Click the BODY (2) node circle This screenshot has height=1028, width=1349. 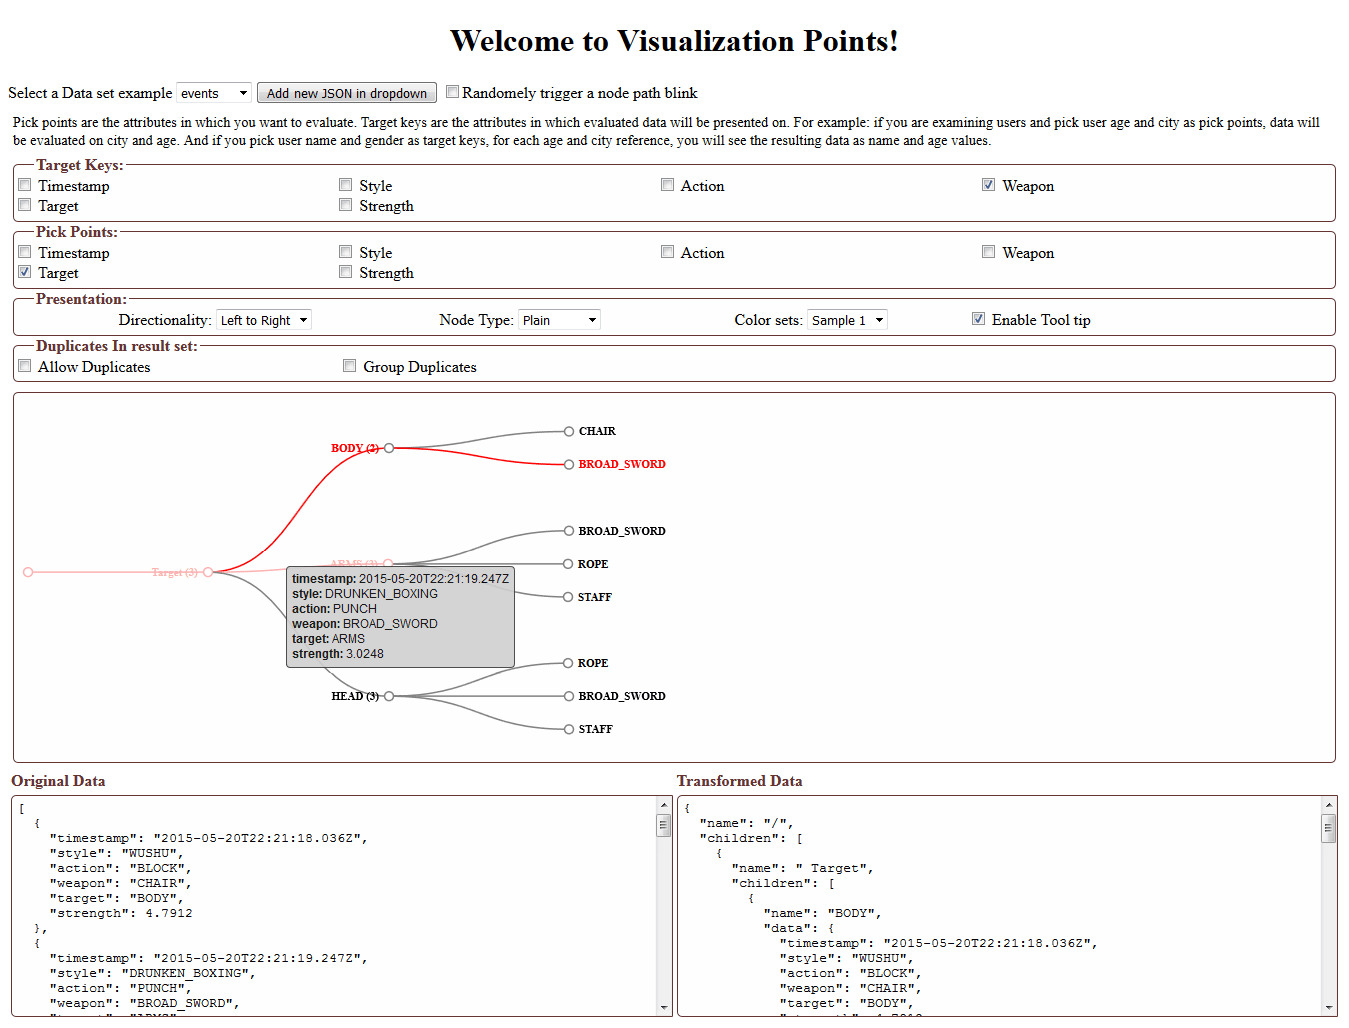pyautogui.click(x=389, y=448)
